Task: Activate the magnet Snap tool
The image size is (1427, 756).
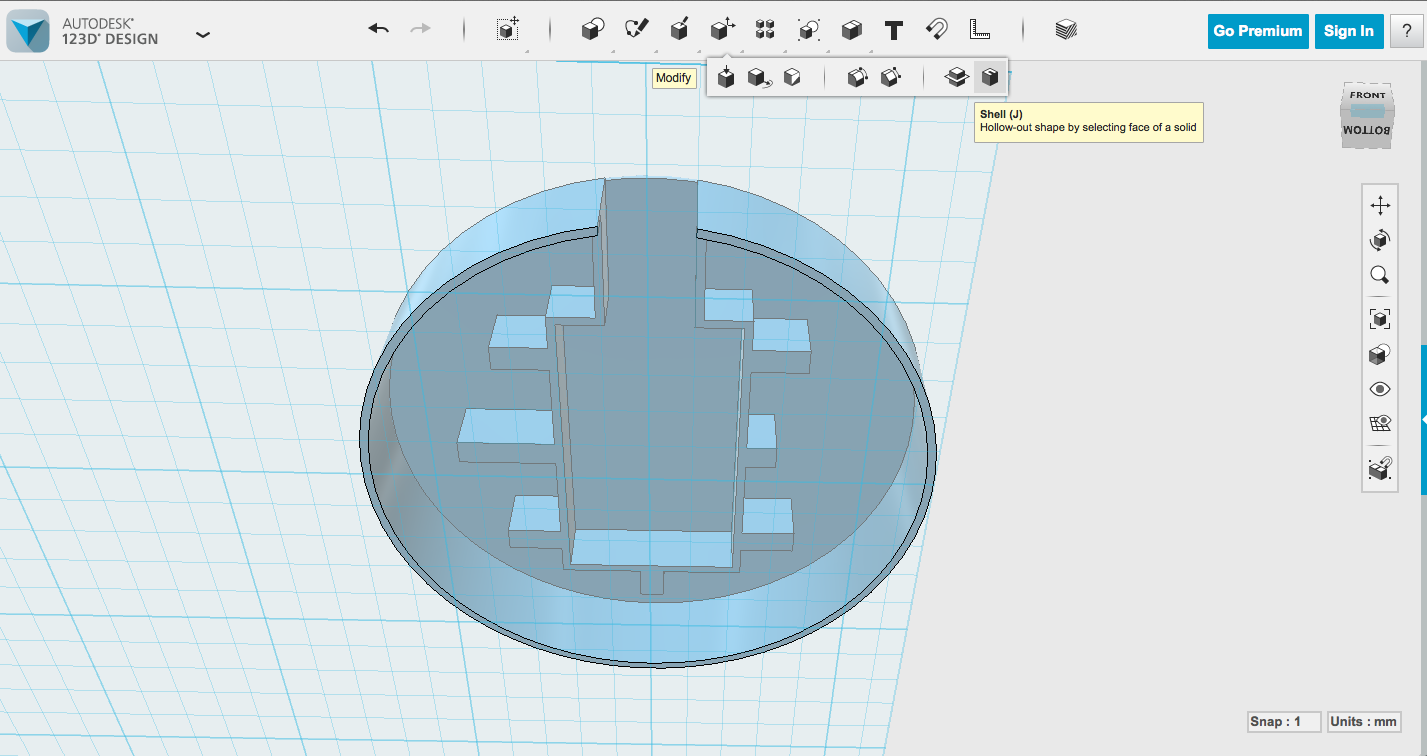Action: 936,30
